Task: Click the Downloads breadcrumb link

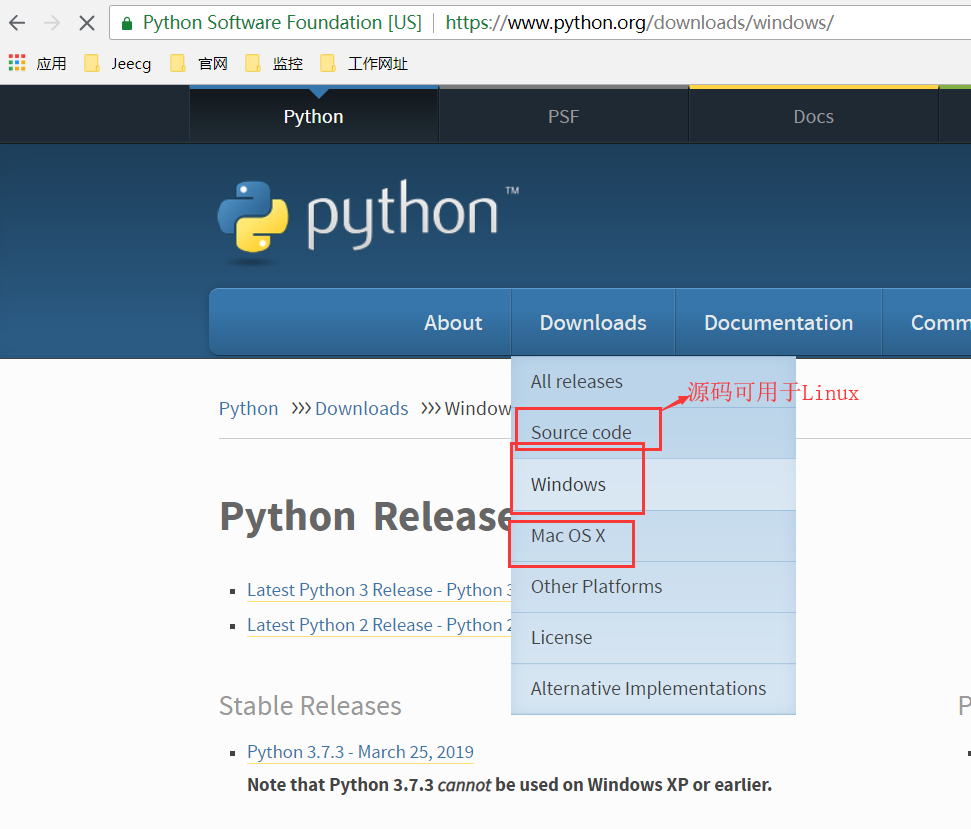Action: coord(362,409)
